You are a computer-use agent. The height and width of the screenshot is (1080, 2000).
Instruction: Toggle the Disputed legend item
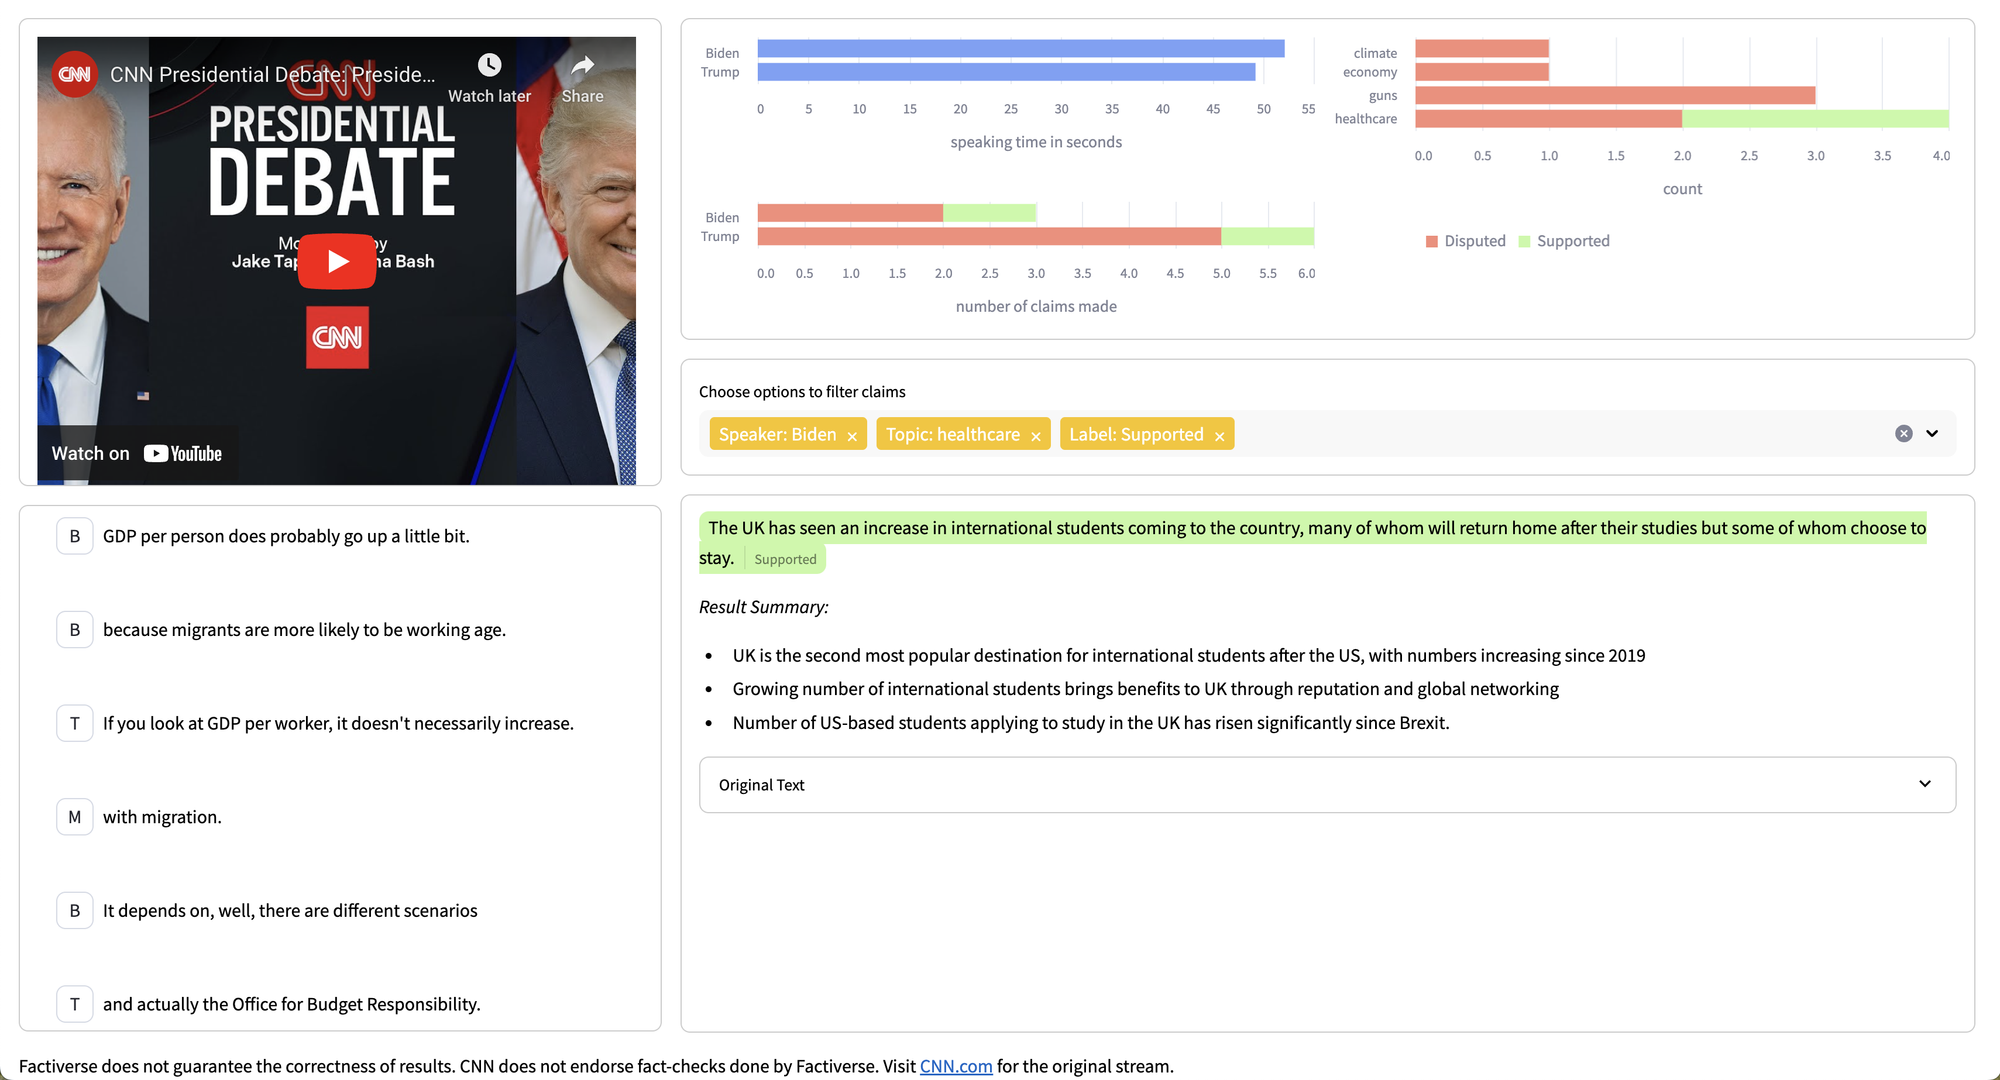click(x=1465, y=241)
